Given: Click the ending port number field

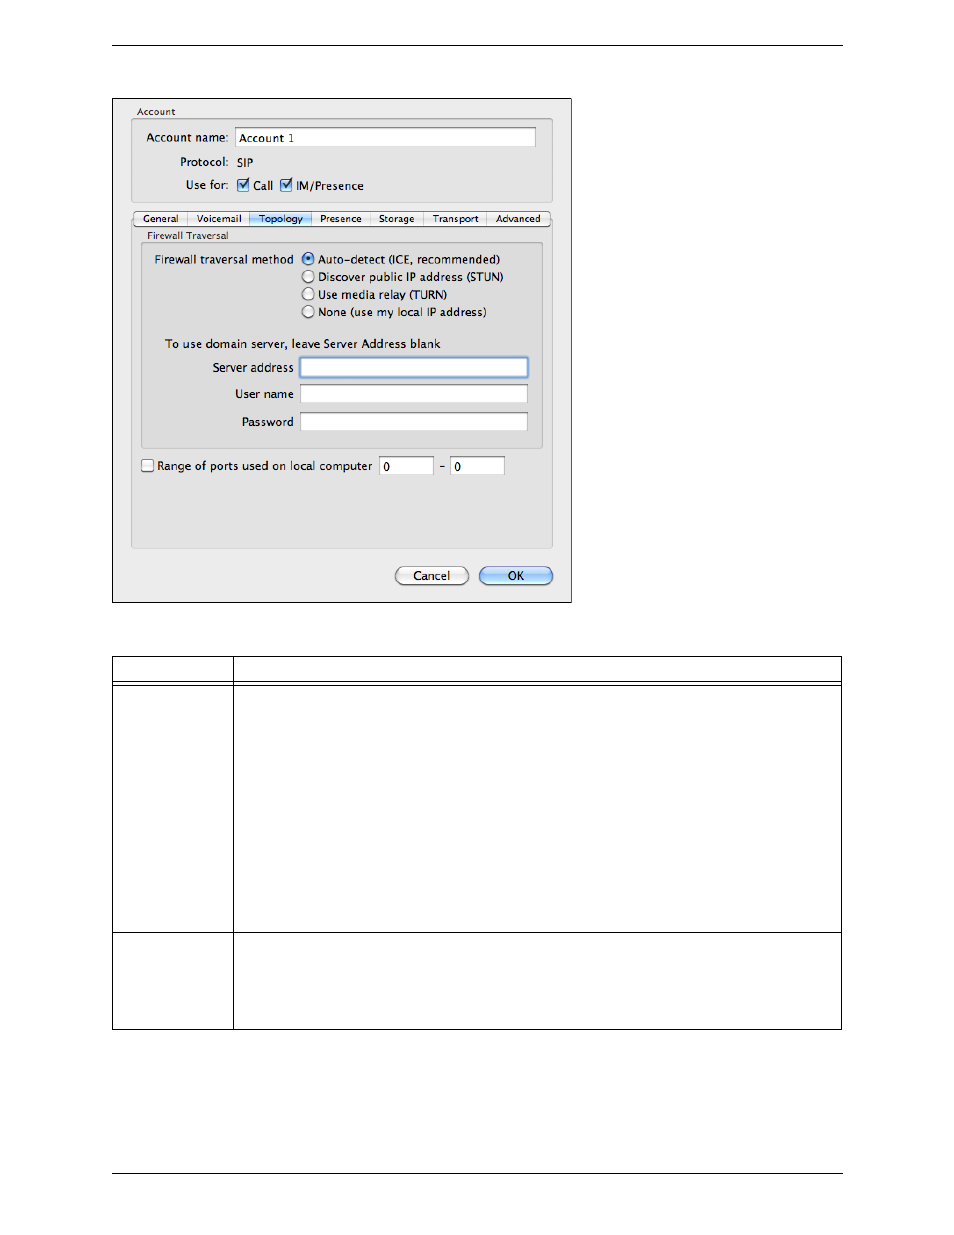Looking at the screenshot, I should (477, 466).
